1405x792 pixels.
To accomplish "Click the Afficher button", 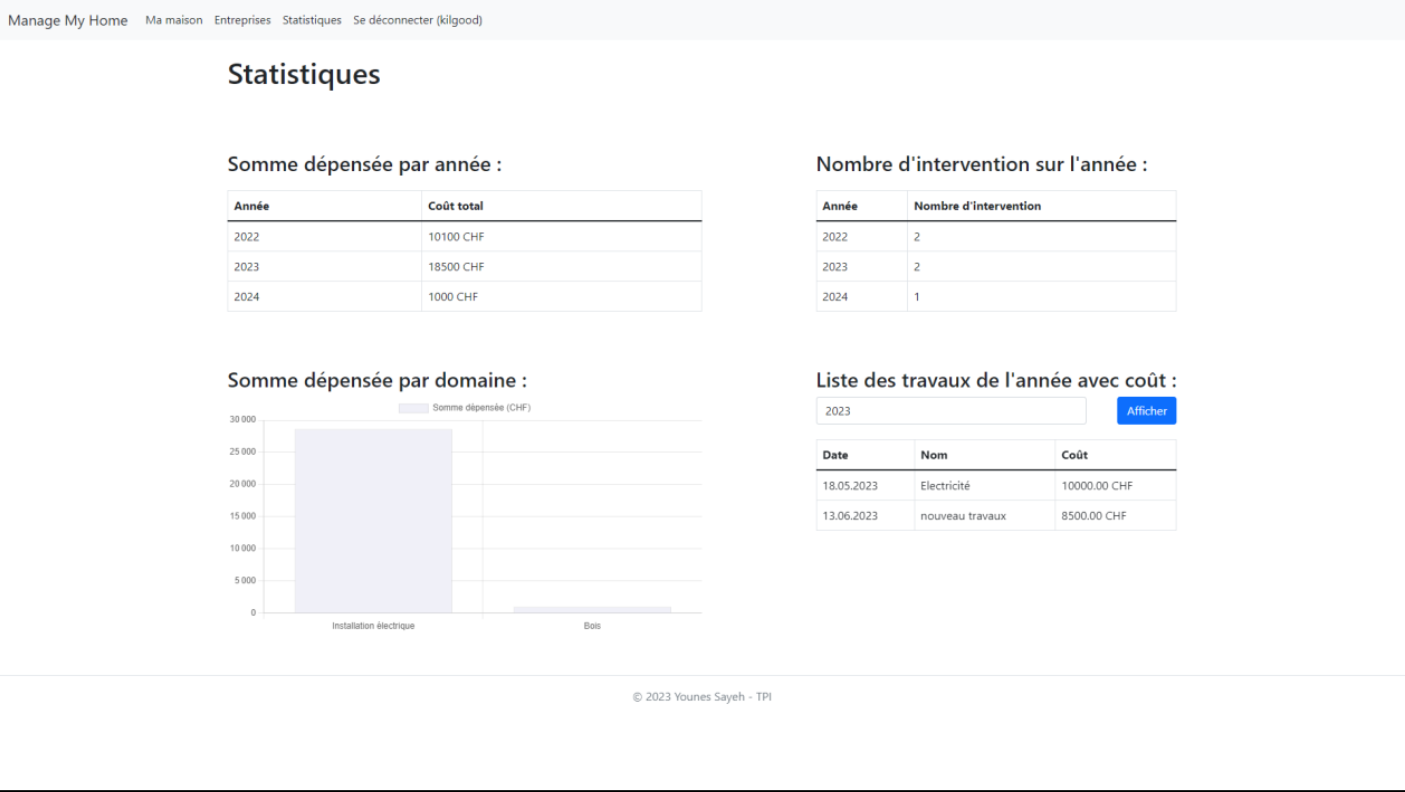I will (1146, 411).
